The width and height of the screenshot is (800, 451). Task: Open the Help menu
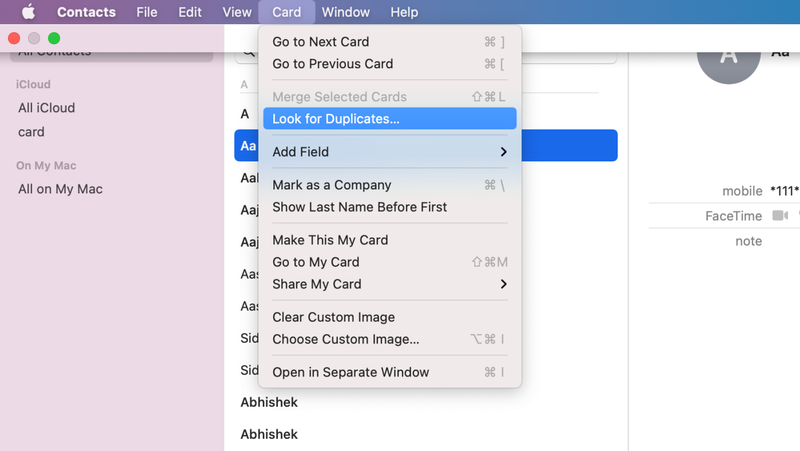(x=404, y=12)
